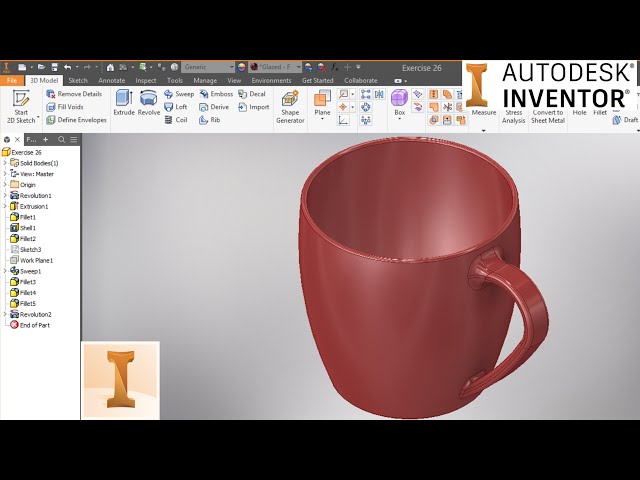Select the Draft tool
This screenshot has width=640, height=480.
tap(625, 120)
